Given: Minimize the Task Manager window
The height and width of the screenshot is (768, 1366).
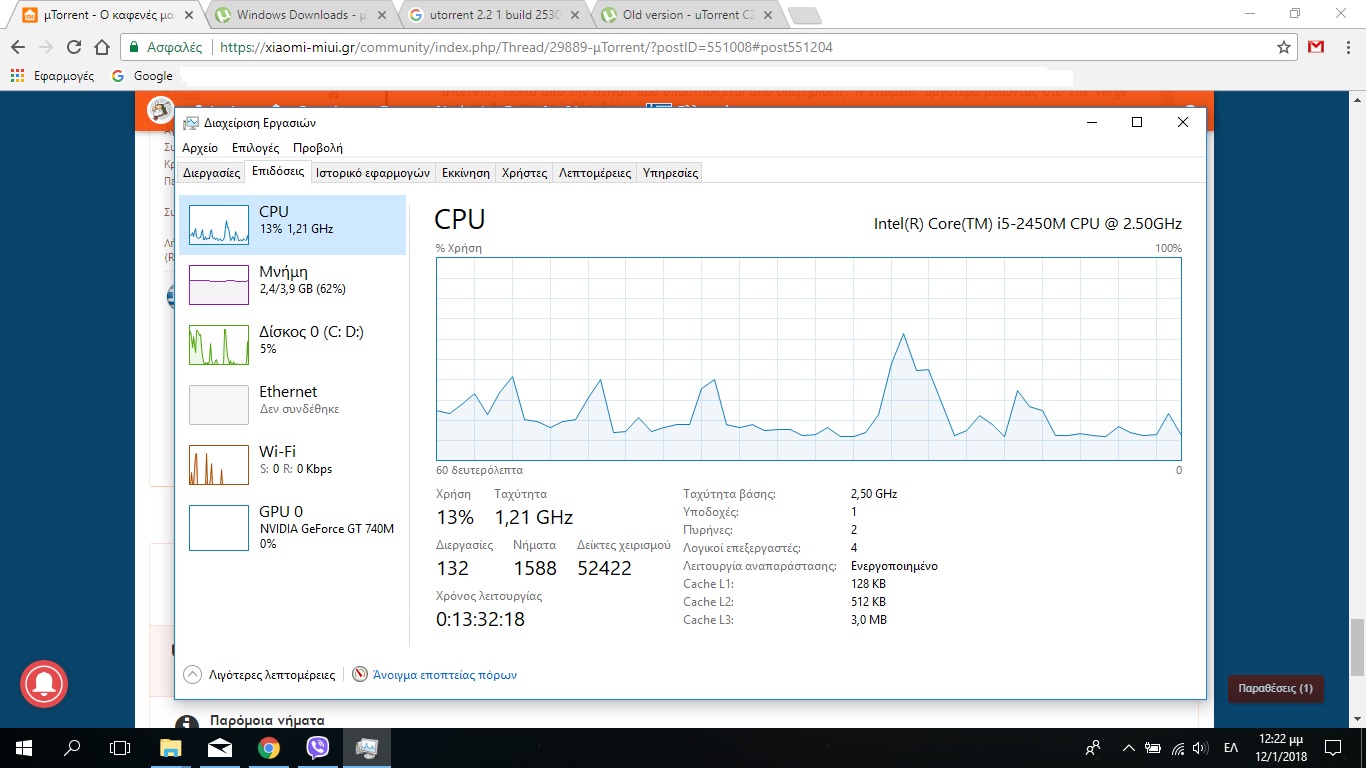Looking at the screenshot, I should point(1091,122).
